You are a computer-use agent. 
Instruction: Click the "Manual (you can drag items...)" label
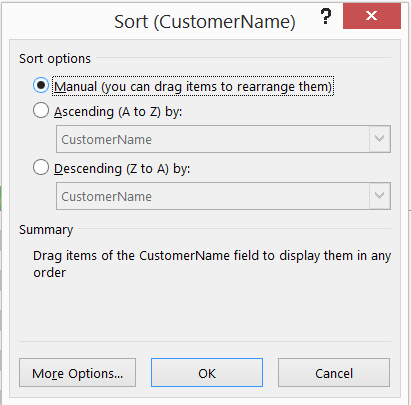[193, 86]
